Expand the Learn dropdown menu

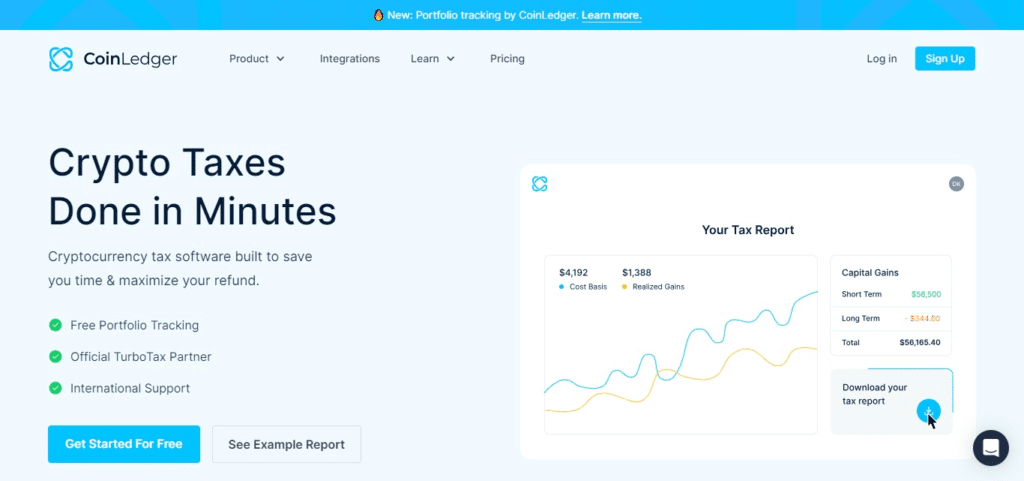[433, 59]
